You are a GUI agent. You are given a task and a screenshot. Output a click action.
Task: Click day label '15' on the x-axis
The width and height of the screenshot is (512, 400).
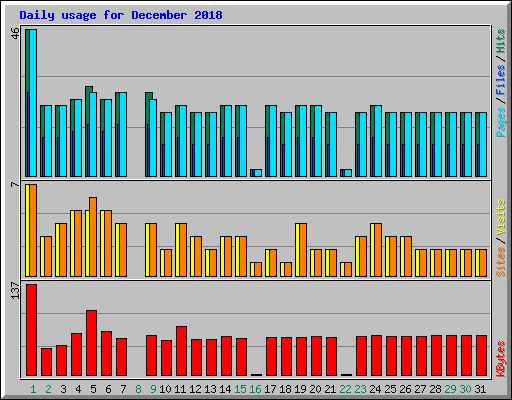click(240, 389)
